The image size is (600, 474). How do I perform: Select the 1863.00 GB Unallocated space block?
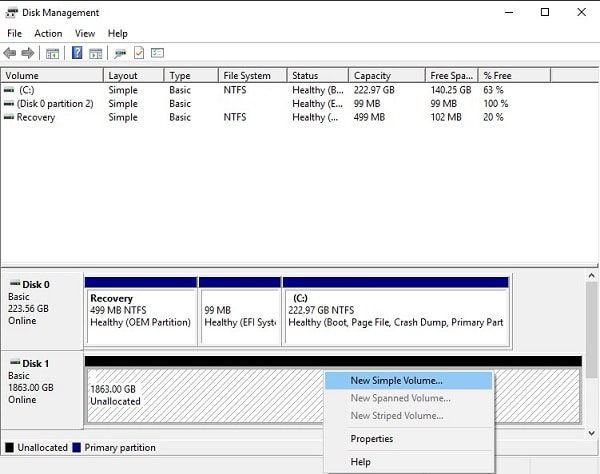[x=333, y=390]
